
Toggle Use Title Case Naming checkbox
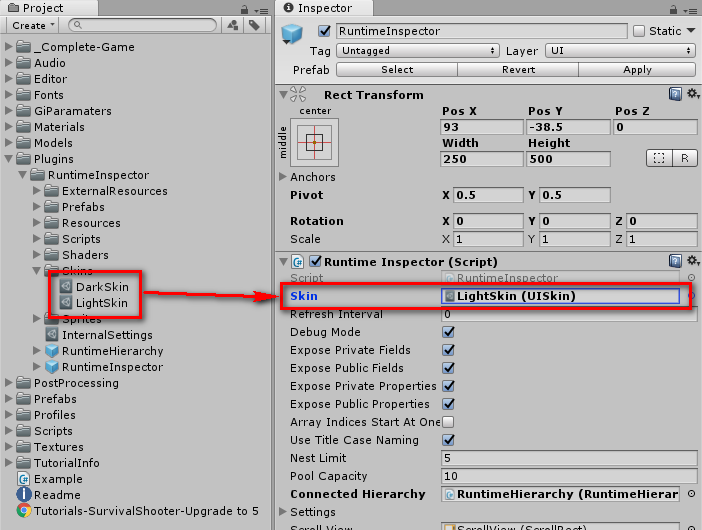click(x=448, y=440)
